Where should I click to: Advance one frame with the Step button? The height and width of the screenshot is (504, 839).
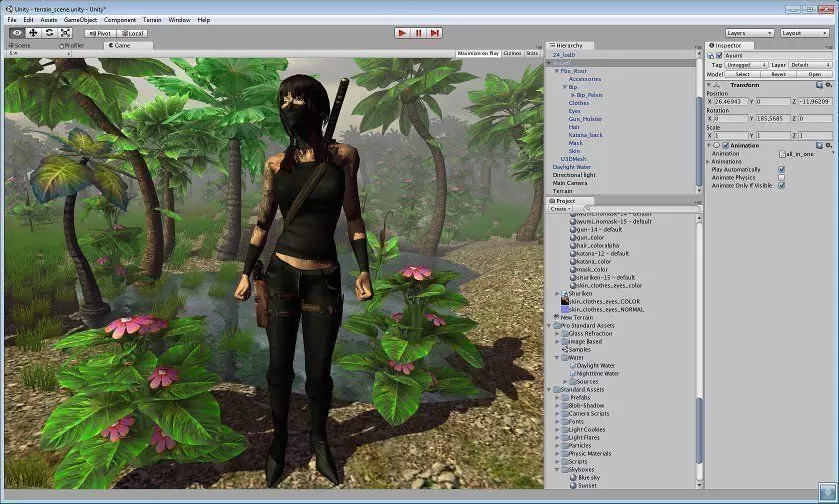click(434, 33)
